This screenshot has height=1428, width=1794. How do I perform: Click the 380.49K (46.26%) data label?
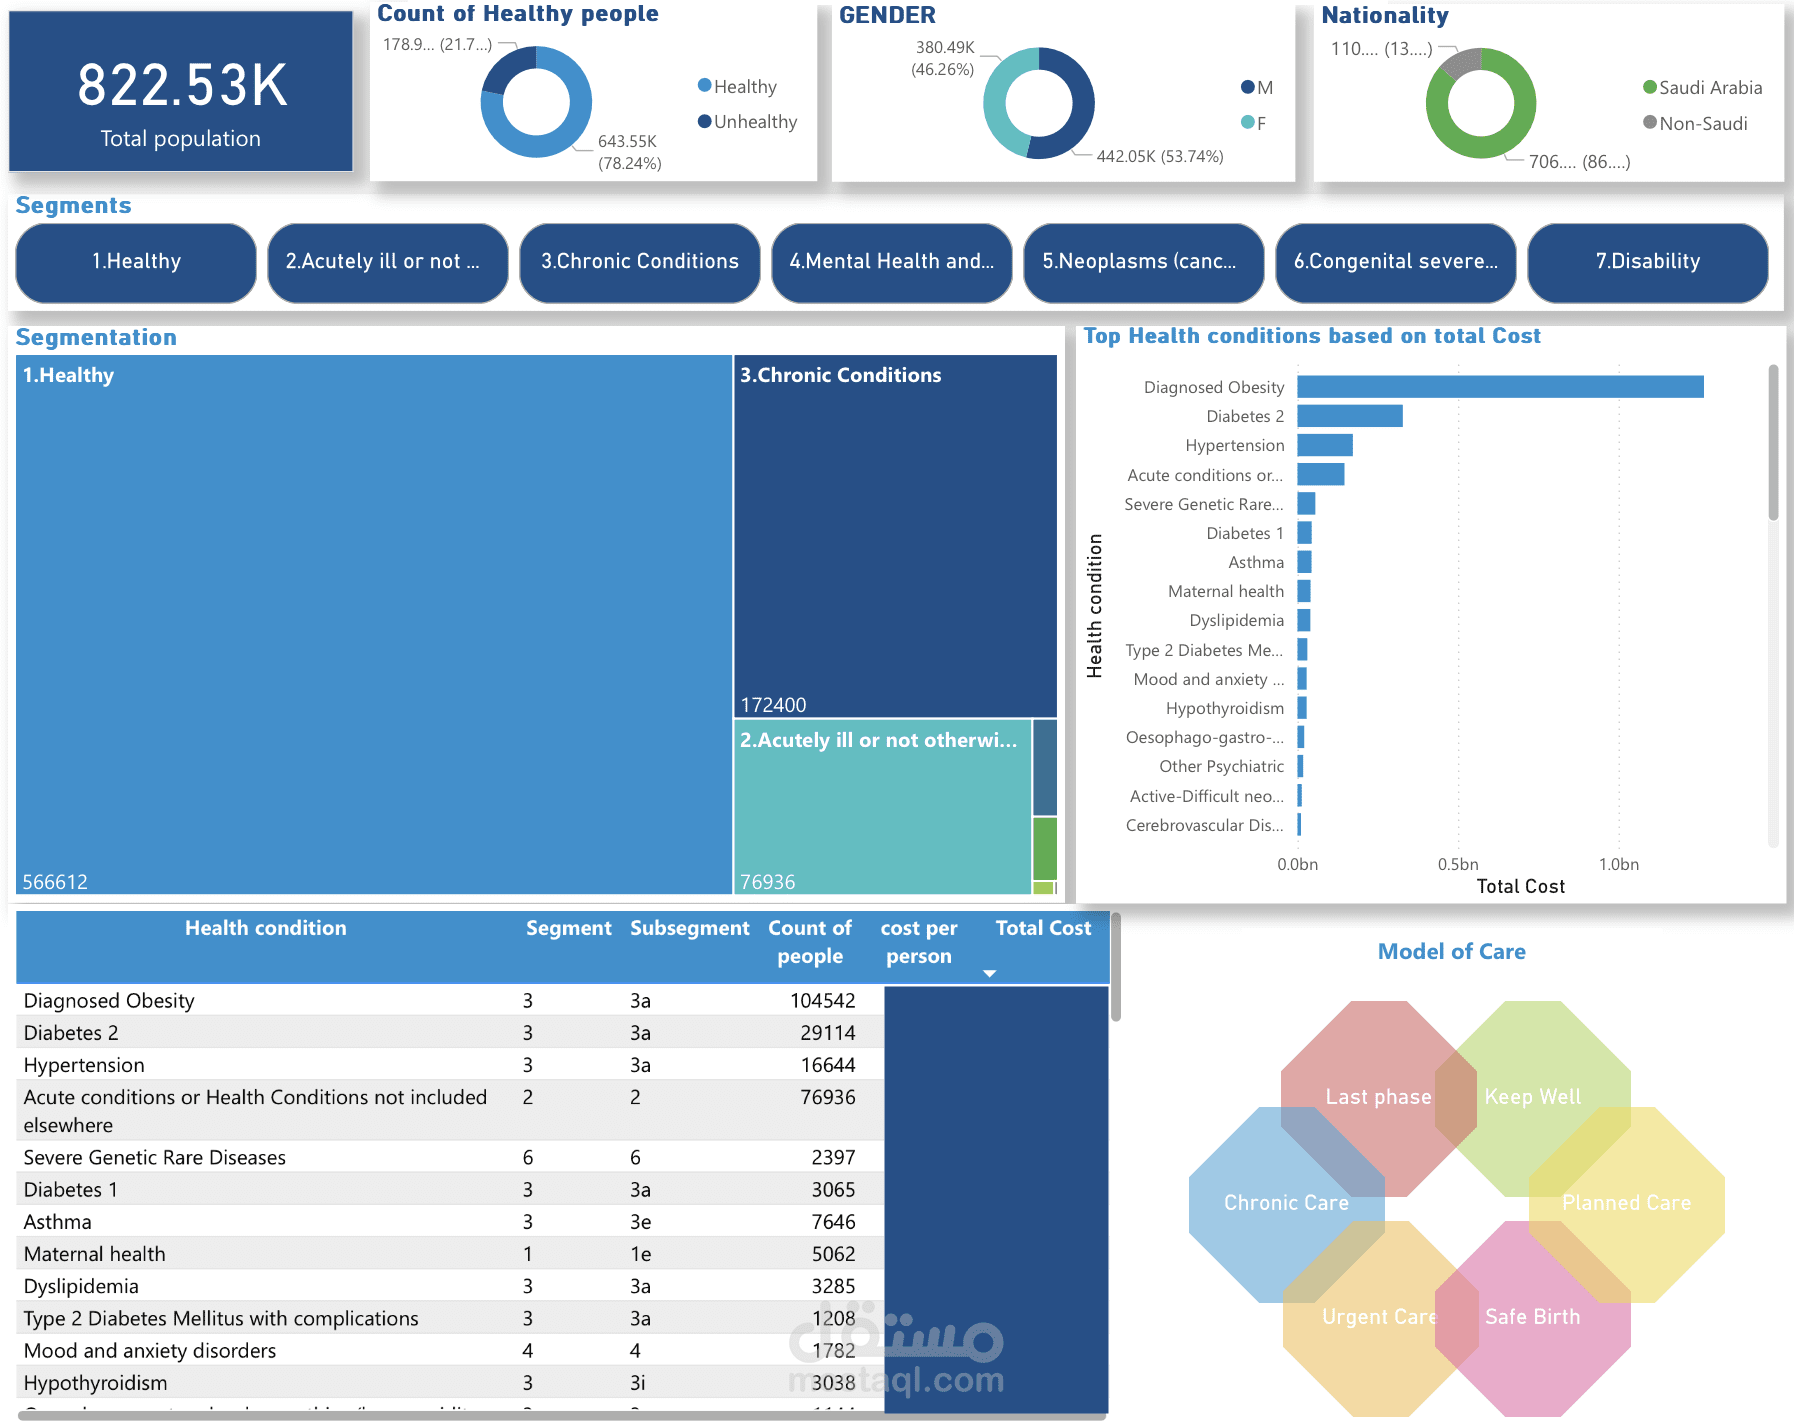pyautogui.click(x=943, y=58)
